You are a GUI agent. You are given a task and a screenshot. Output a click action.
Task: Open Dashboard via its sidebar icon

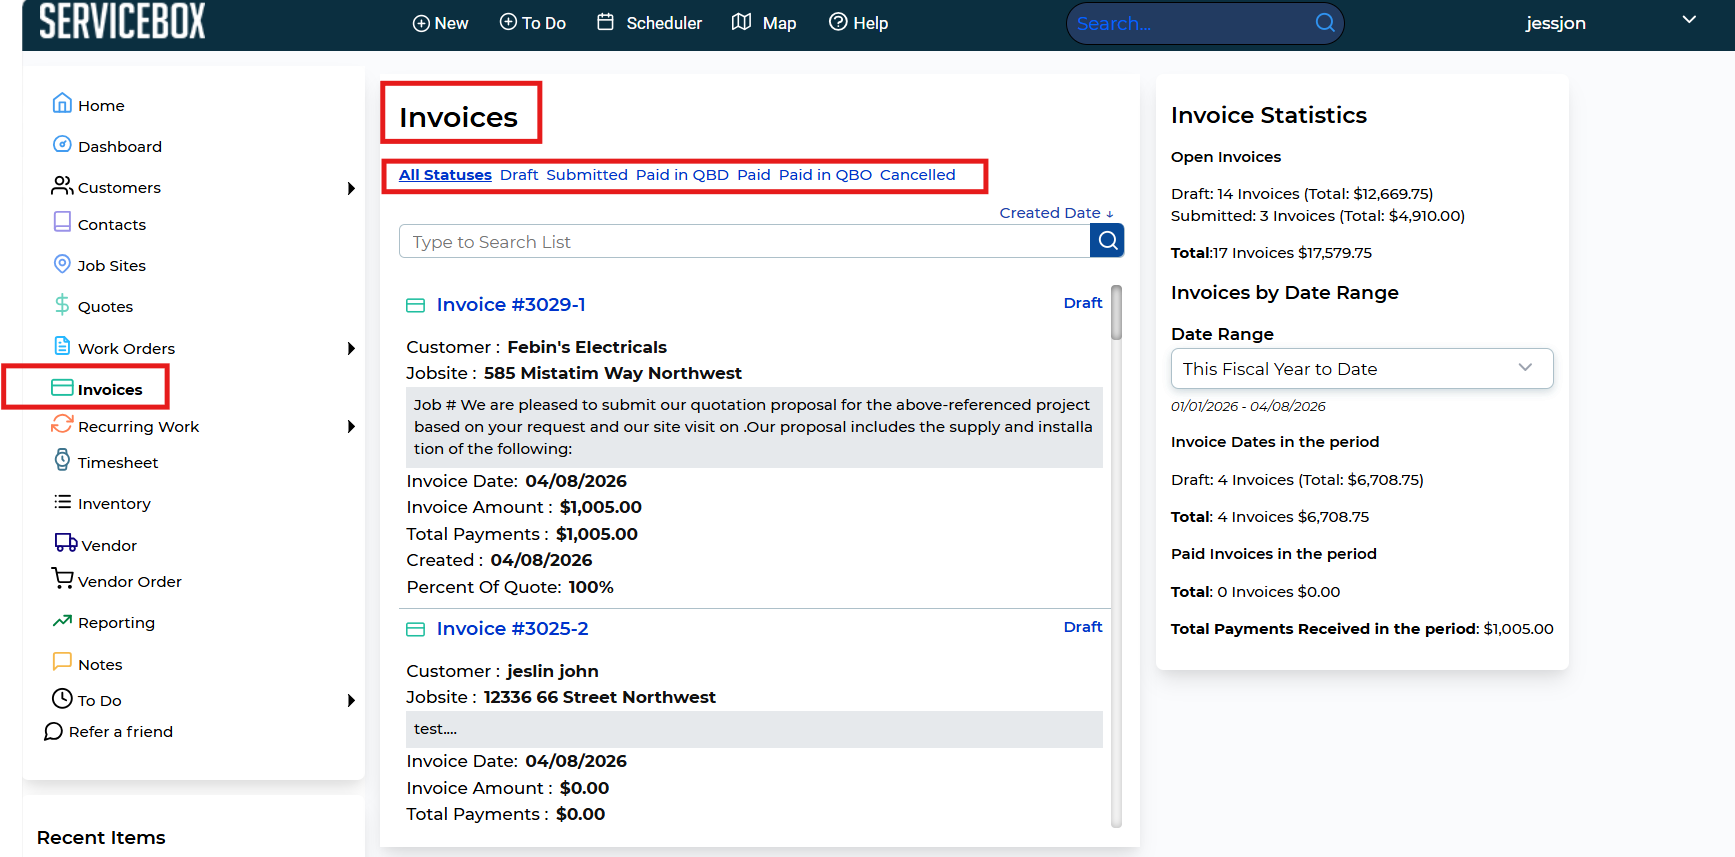pos(62,145)
